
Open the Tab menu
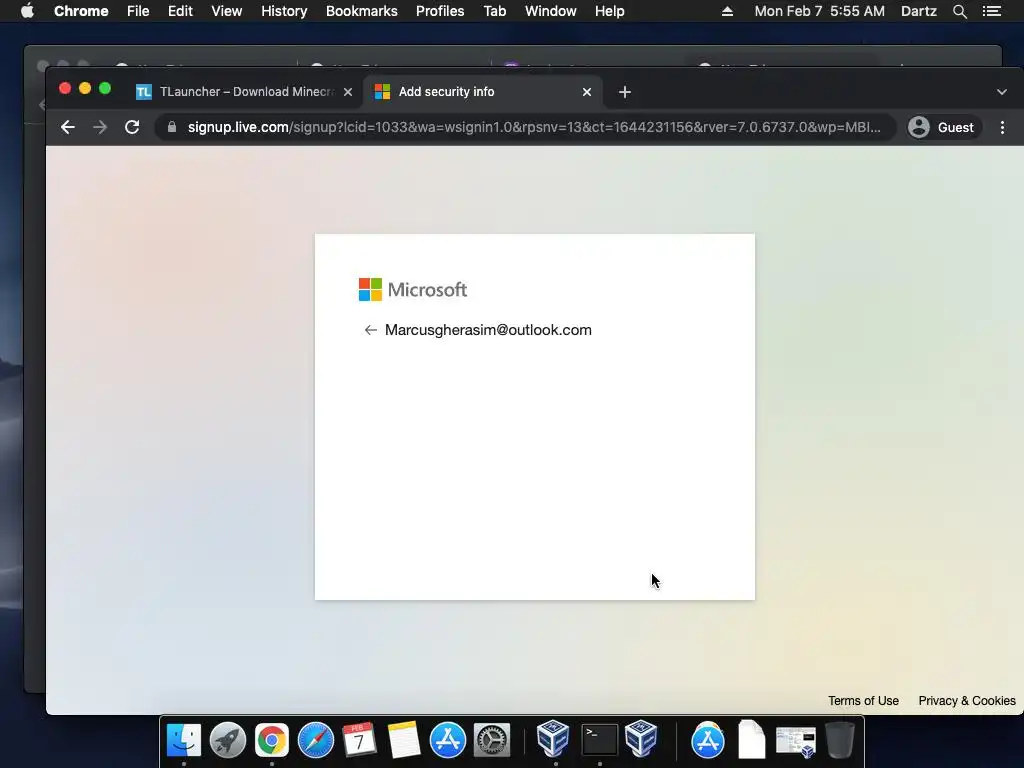(494, 11)
